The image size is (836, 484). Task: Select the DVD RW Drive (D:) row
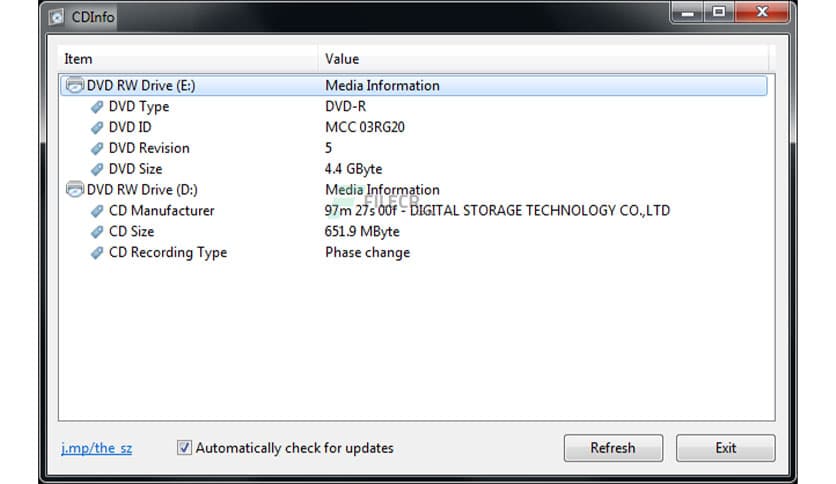click(414, 189)
